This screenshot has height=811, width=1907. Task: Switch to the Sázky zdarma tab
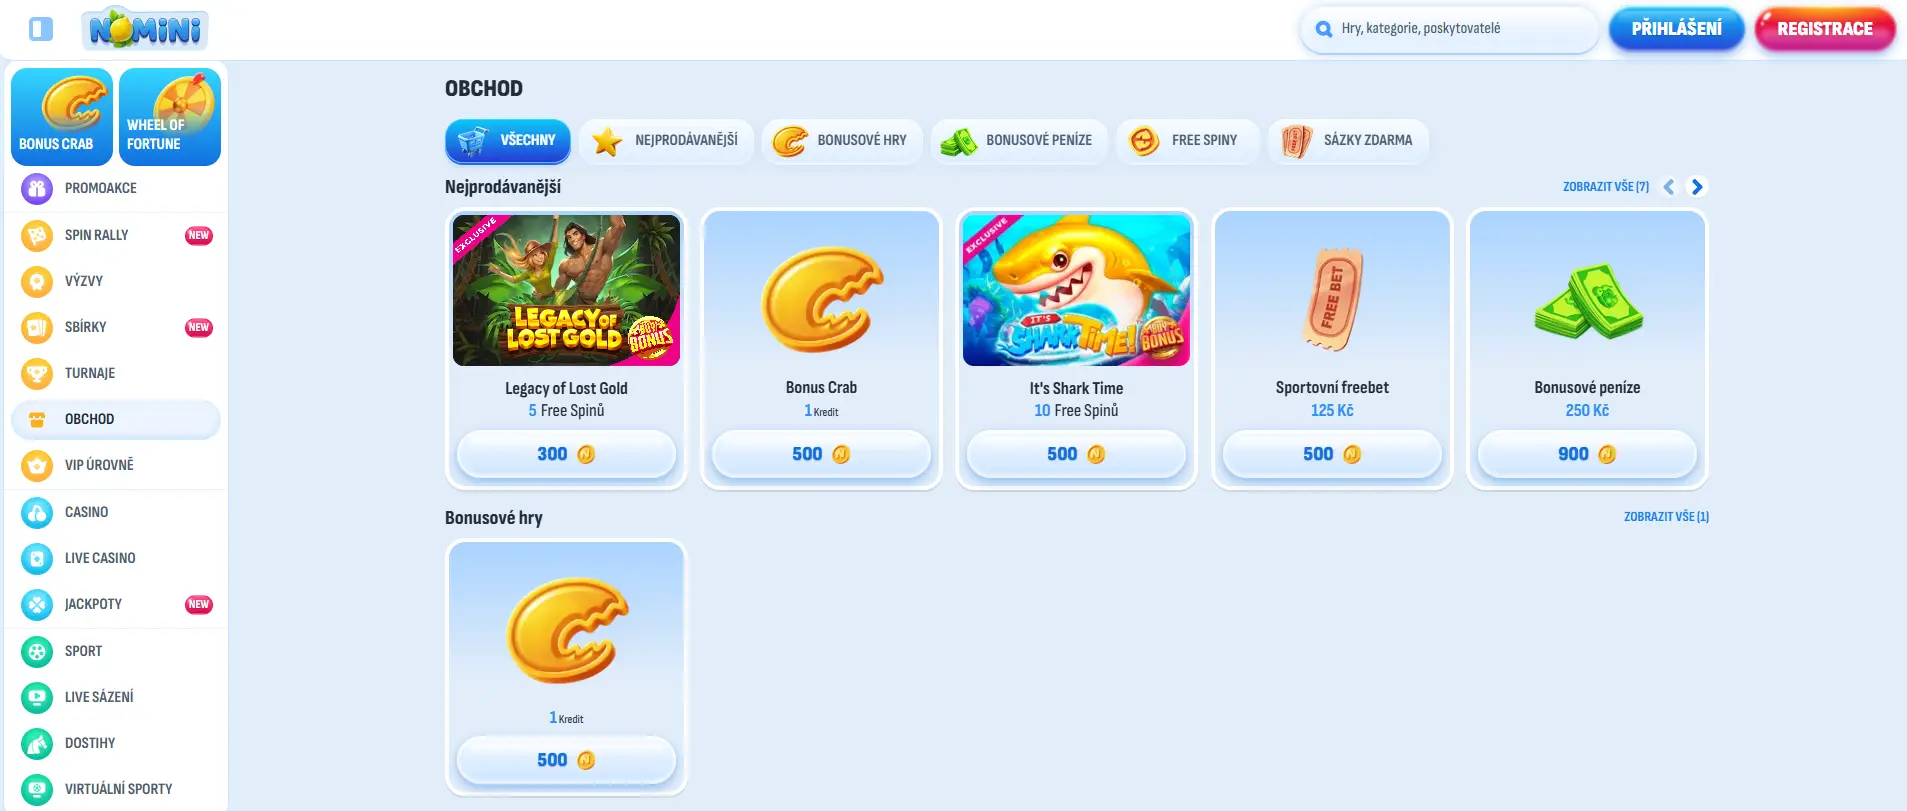point(1348,141)
